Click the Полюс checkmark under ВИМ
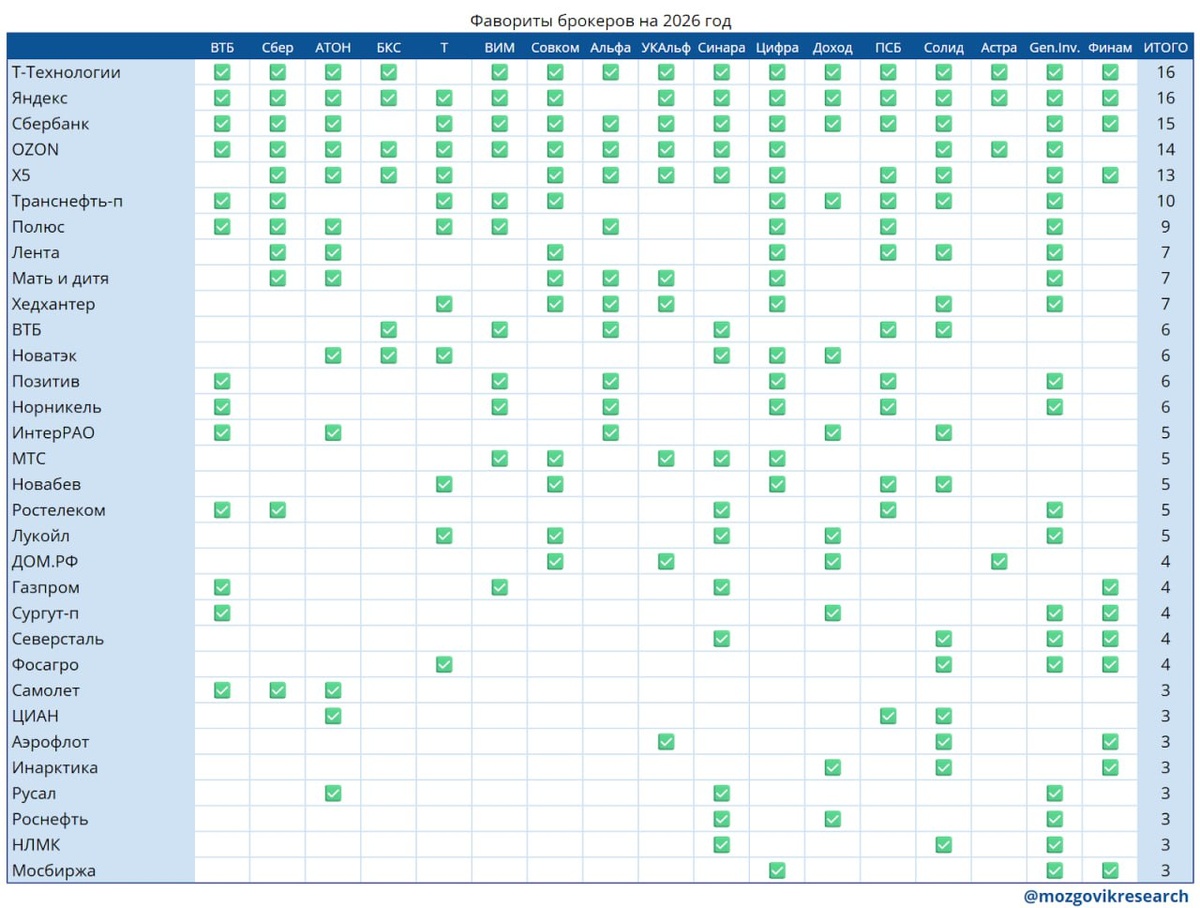This screenshot has width=1200, height=908. (x=499, y=227)
